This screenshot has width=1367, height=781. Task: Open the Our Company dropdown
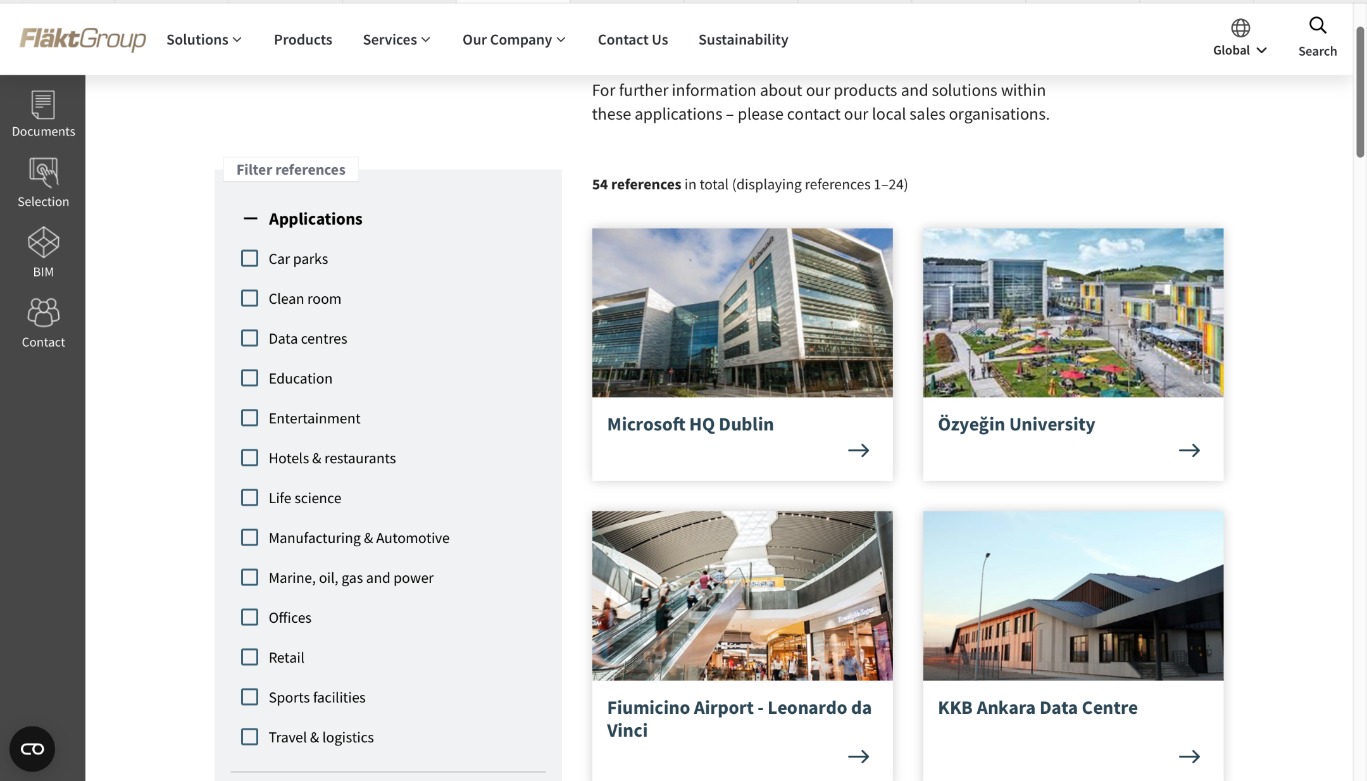tap(514, 40)
